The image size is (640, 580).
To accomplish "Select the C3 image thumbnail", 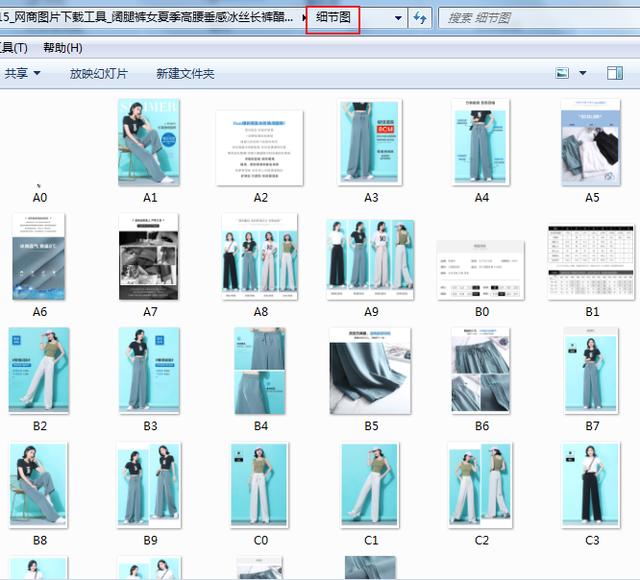I will pyautogui.click(x=592, y=485).
